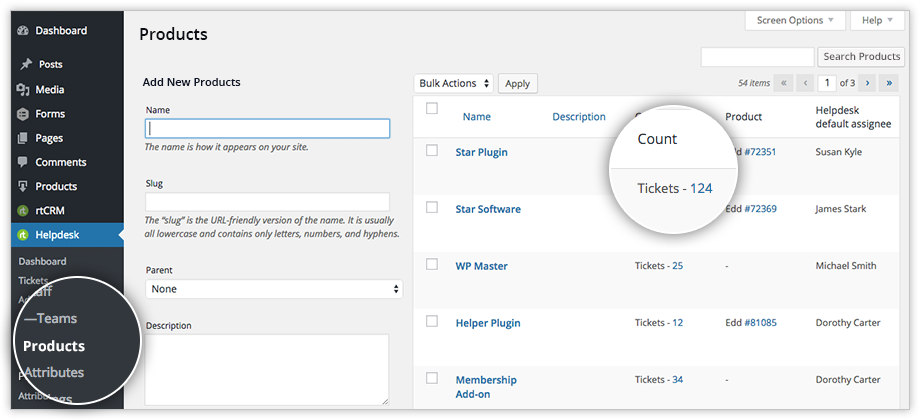
Task: Check the Star Plugin row checkbox
Action: [x=432, y=151]
